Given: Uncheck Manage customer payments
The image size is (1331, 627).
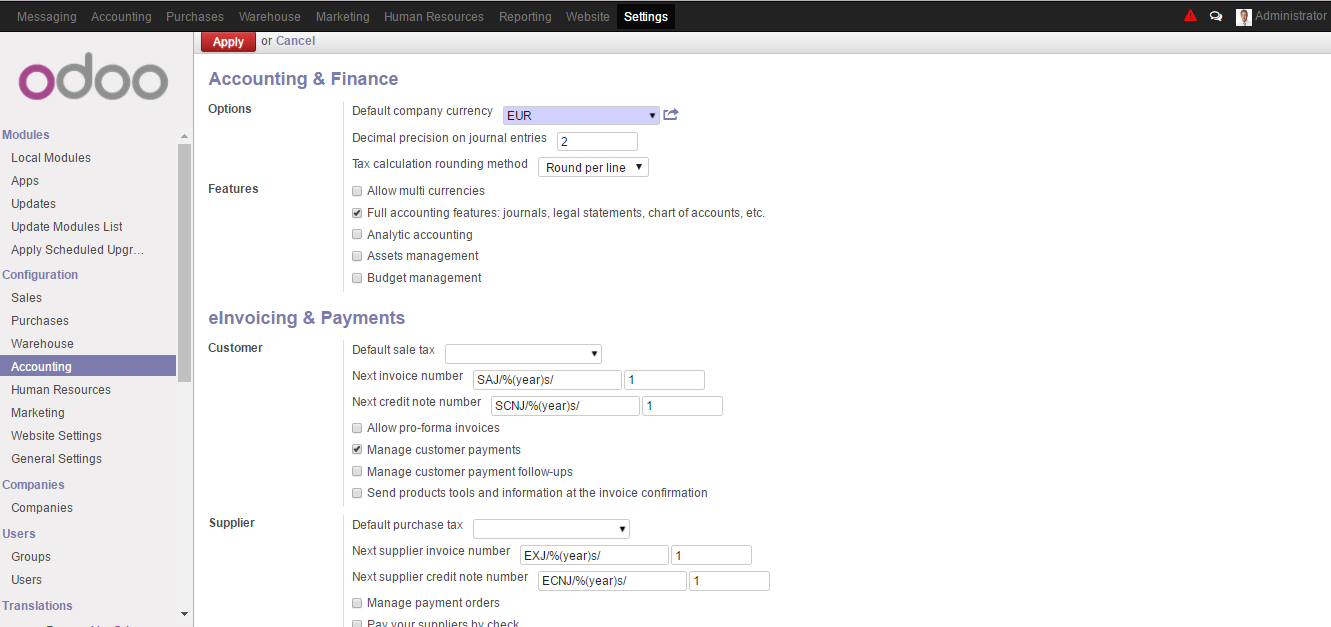Looking at the screenshot, I should 357,449.
